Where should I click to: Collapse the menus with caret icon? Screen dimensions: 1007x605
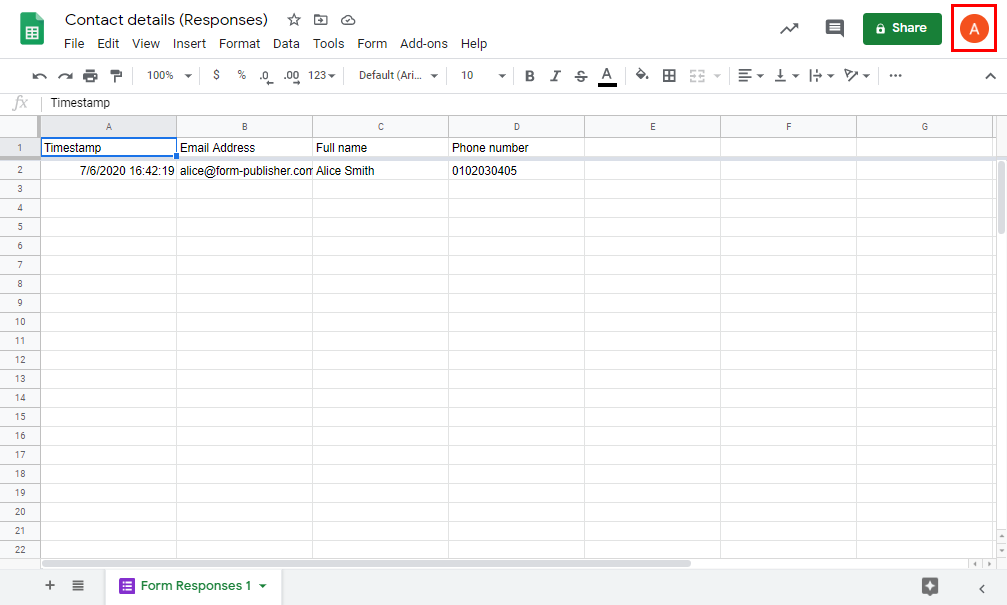point(990,76)
